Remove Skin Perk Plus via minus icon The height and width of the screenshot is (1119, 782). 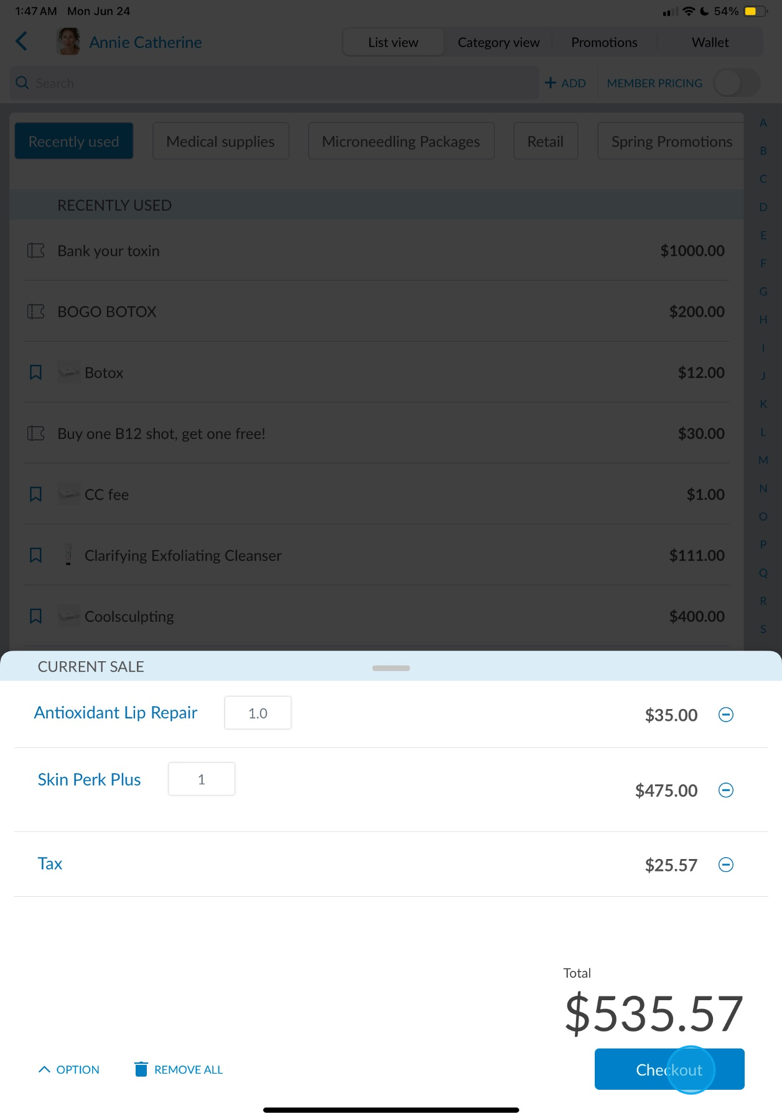coord(726,790)
